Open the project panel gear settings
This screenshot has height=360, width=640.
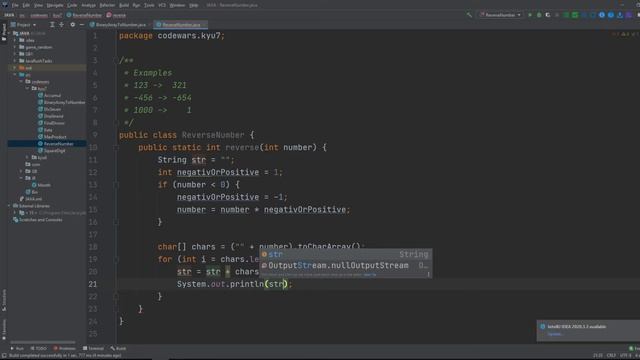click(73, 24)
